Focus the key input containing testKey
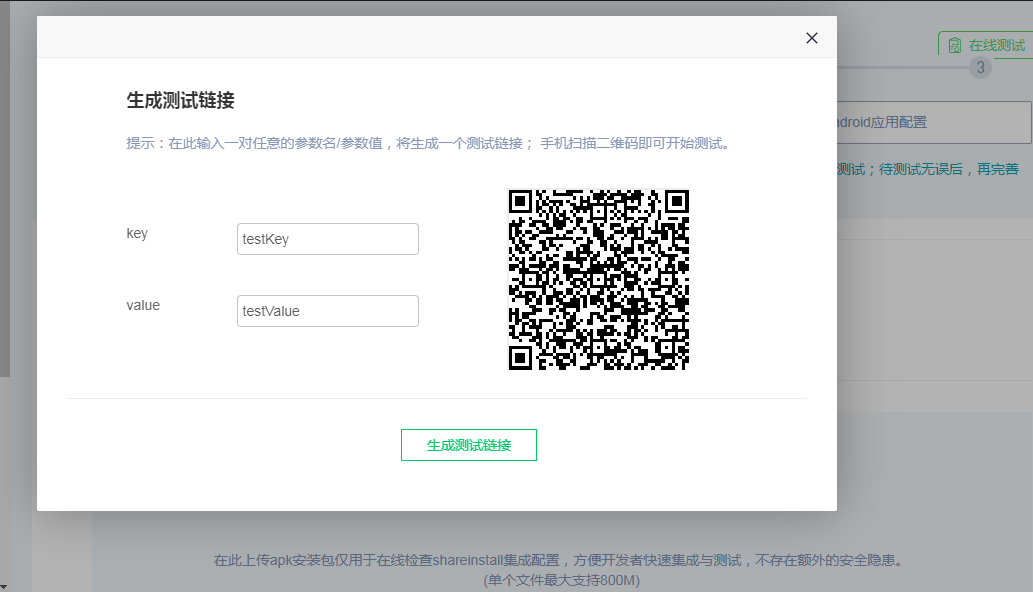The height and width of the screenshot is (592, 1033). click(x=327, y=238)
